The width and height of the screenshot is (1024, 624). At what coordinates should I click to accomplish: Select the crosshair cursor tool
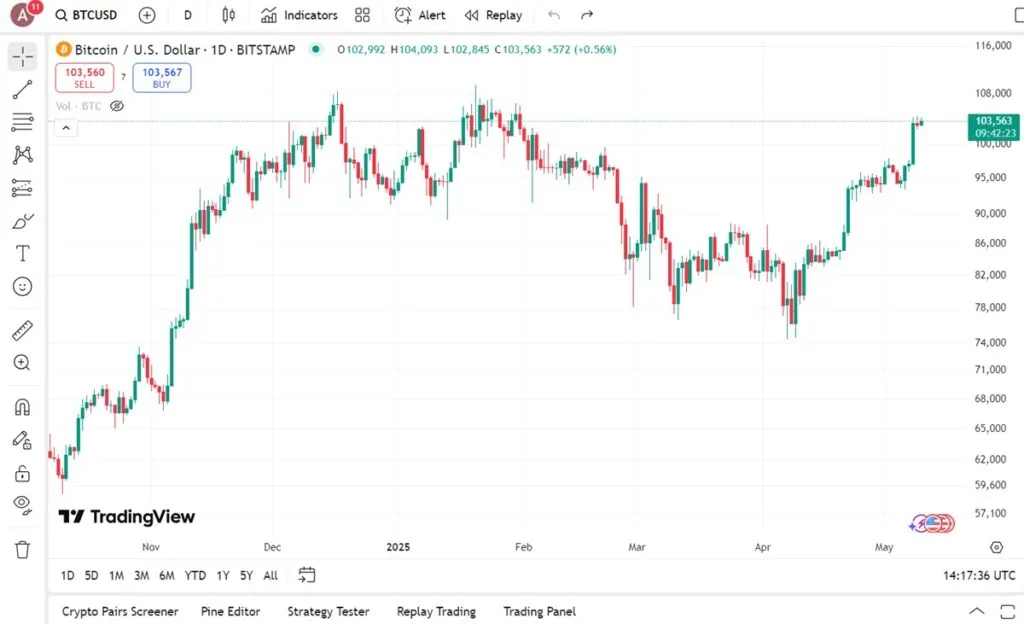click(21, 57)
